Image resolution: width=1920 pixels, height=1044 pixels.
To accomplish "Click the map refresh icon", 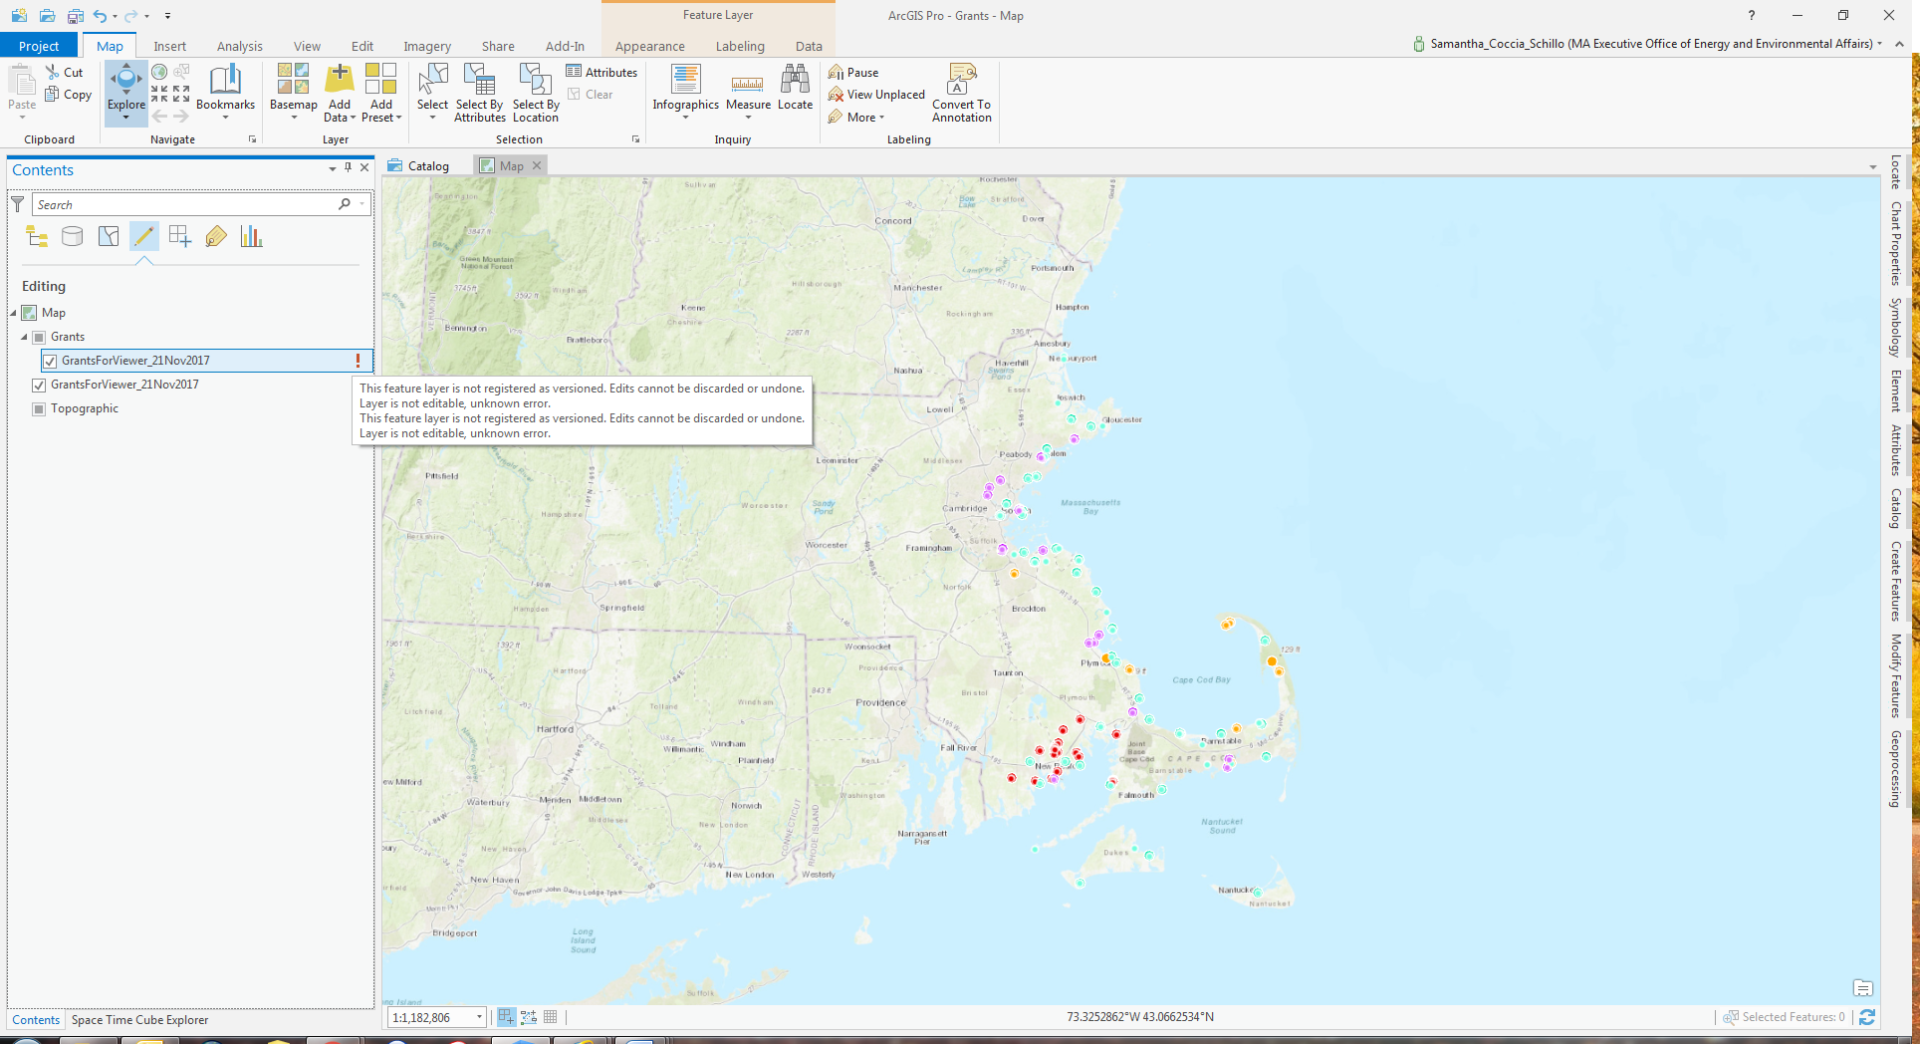I will pyautogui.click(x=1866, y=1017).
